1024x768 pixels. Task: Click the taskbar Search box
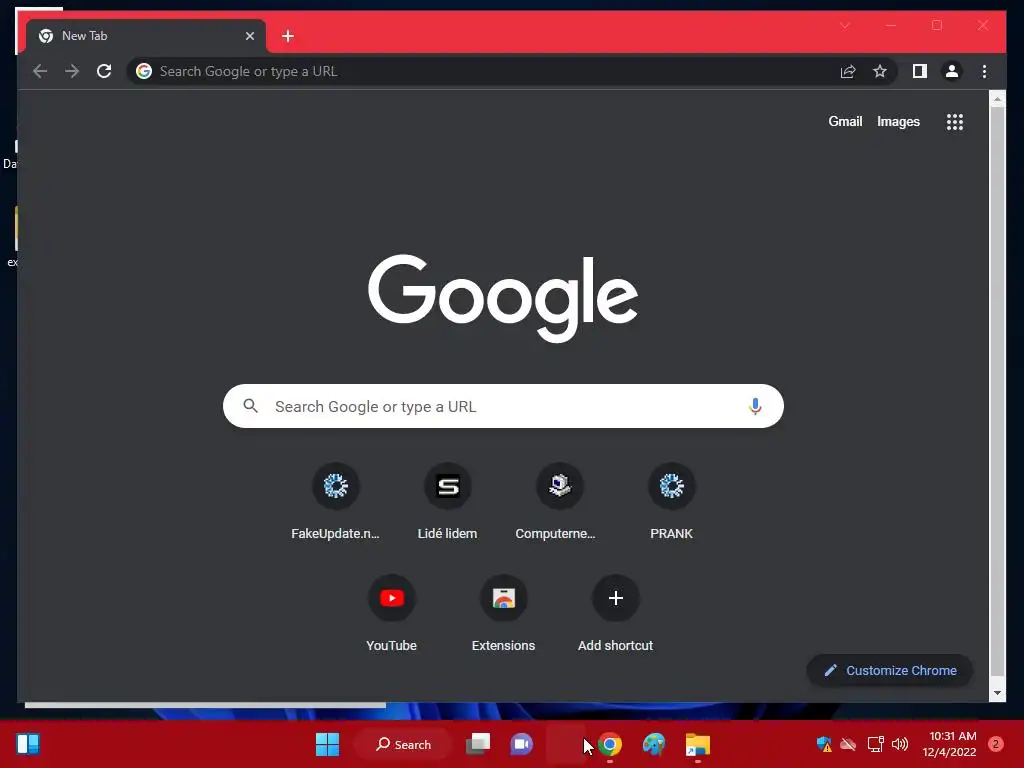click(404, 744)
